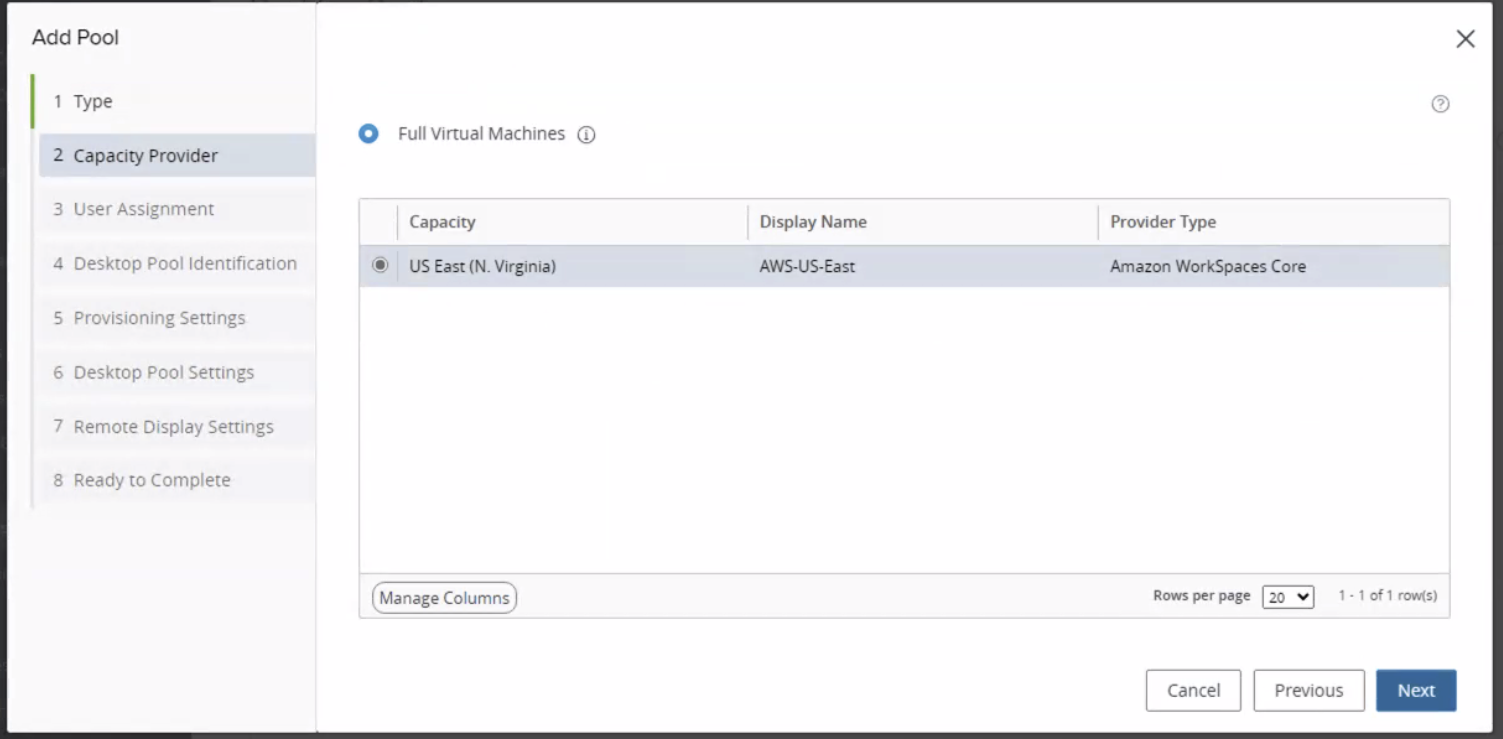Switch to the User Assignment step

(142, 209)
